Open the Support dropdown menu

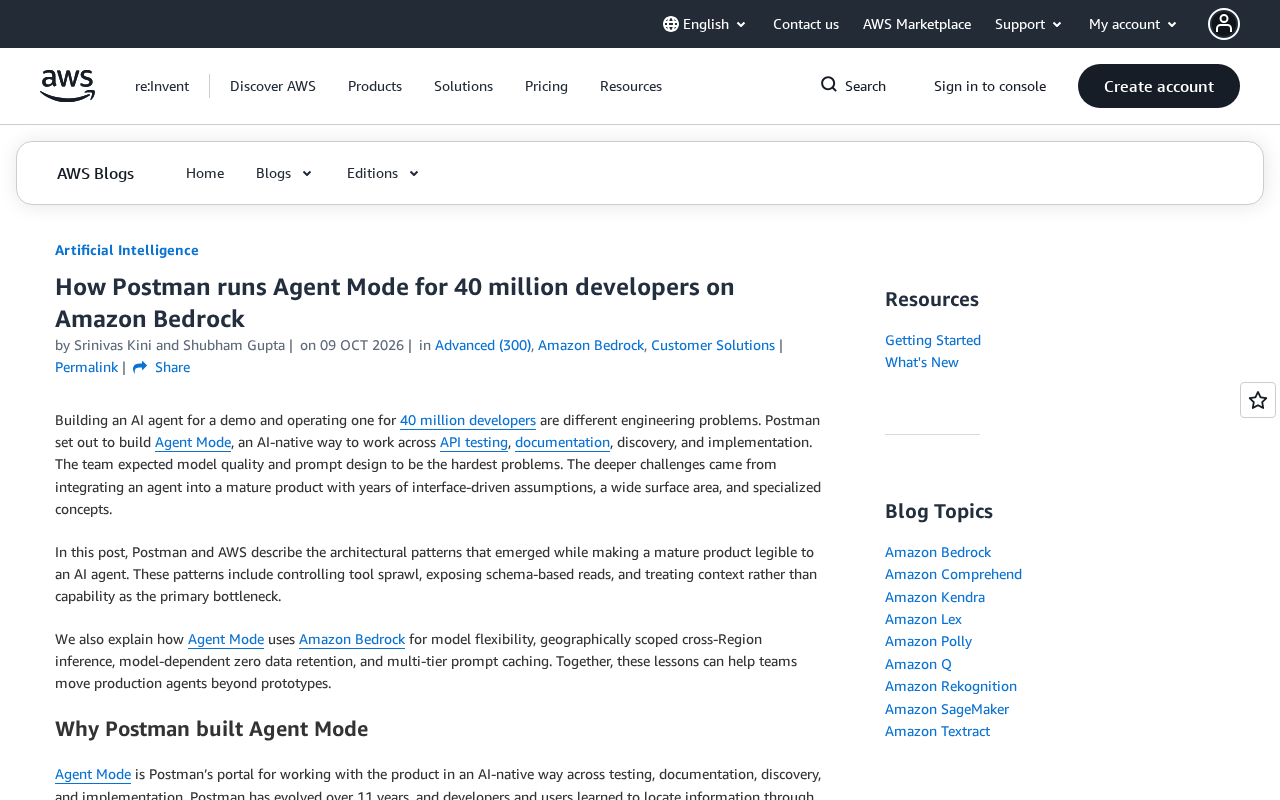(x=1029, y=24)
